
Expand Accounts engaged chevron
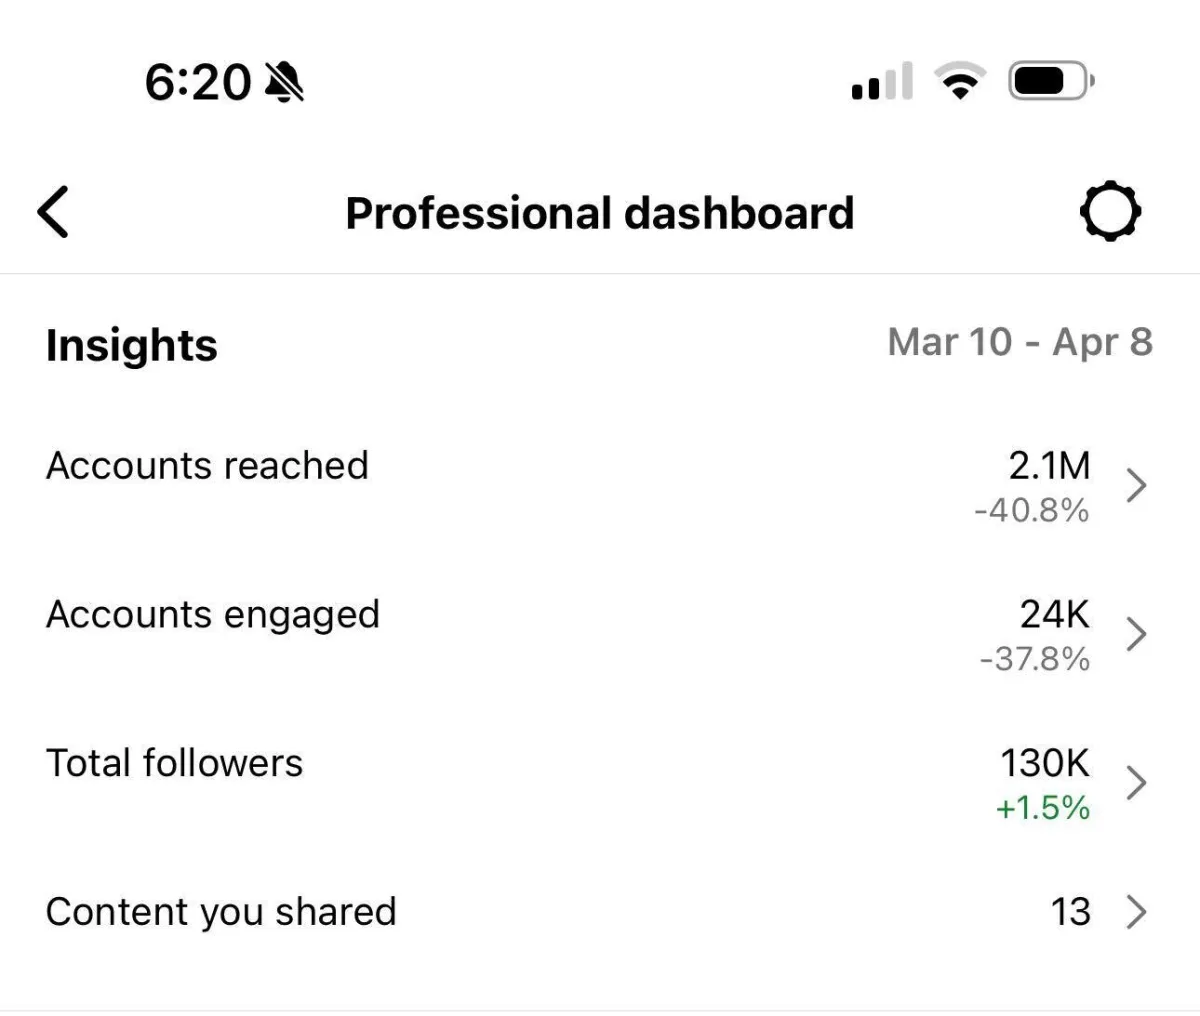1135,634
